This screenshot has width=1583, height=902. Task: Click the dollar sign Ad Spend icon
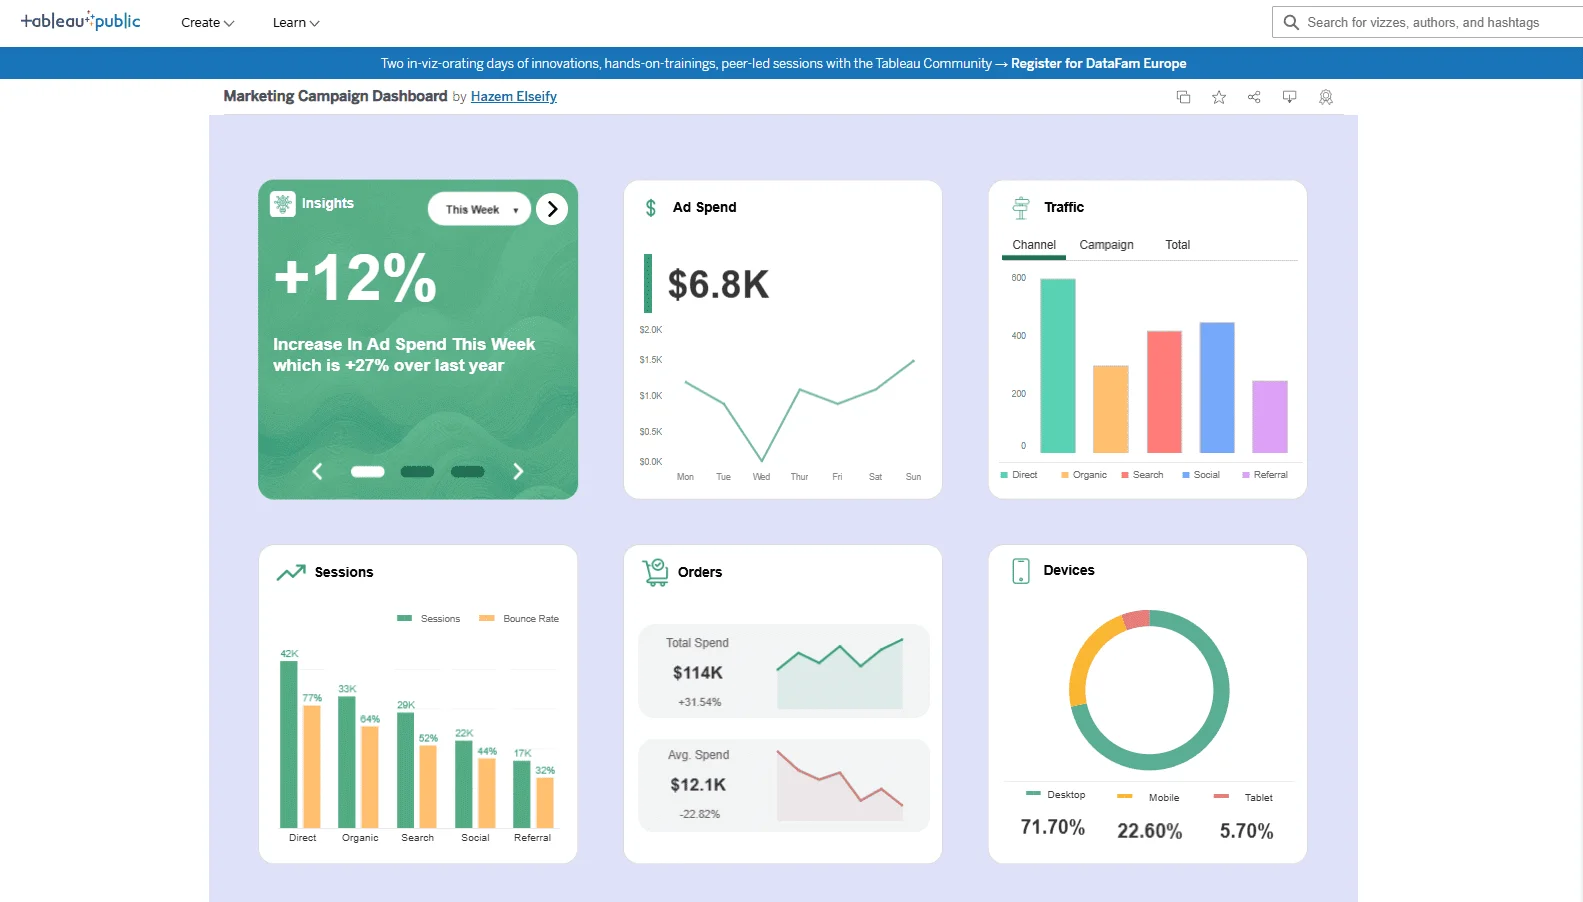coord(651,208)
